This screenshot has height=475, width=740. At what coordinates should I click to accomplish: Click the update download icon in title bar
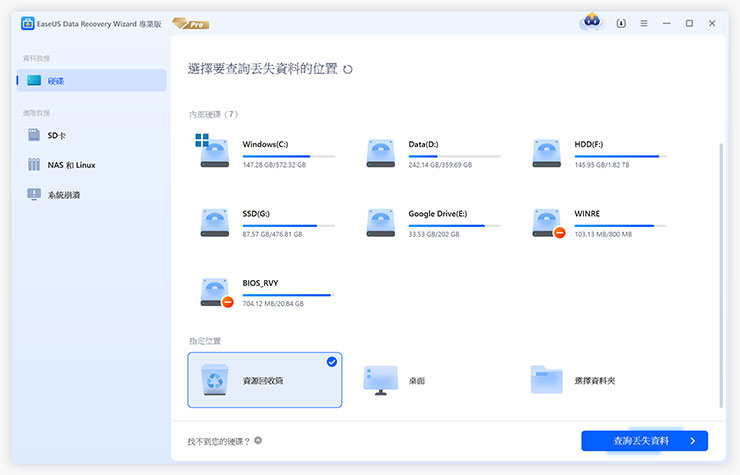pyautogui.click(x=621, y=23)
